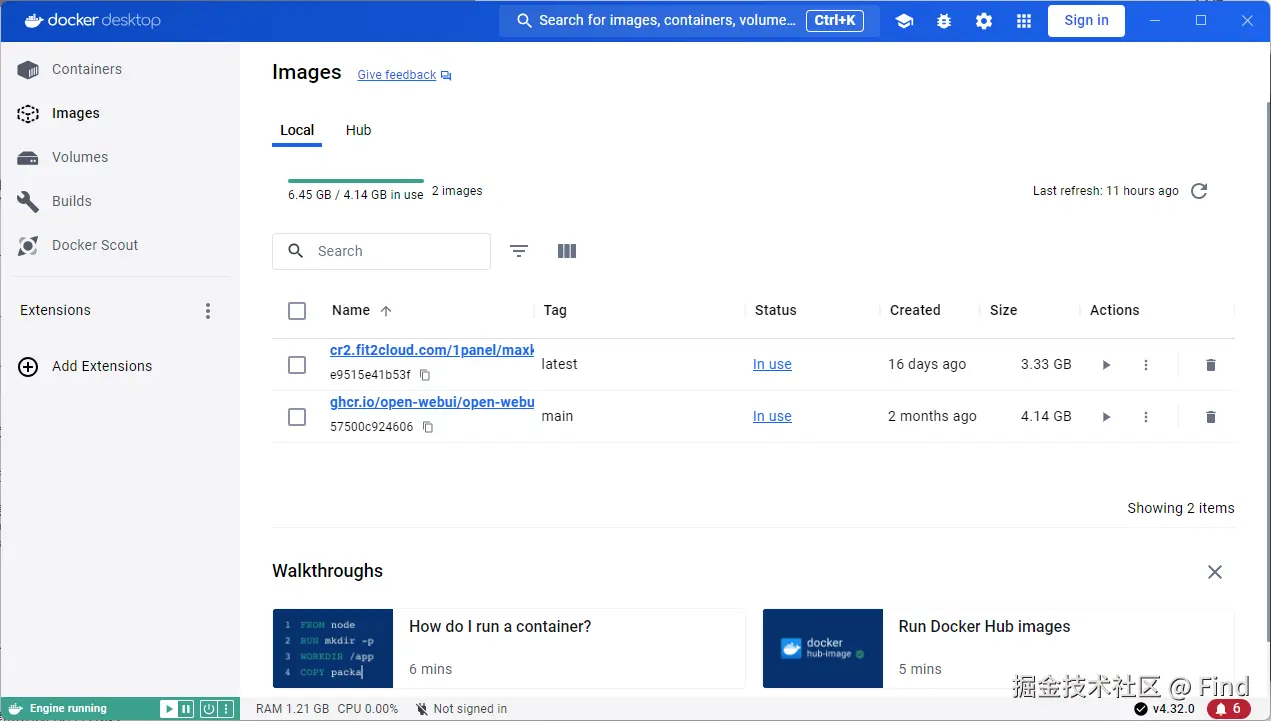Select the cr2.fit2cloud.com image checkbox
The height and width of the screenshot is (721, 1271).
pos(297,365)
